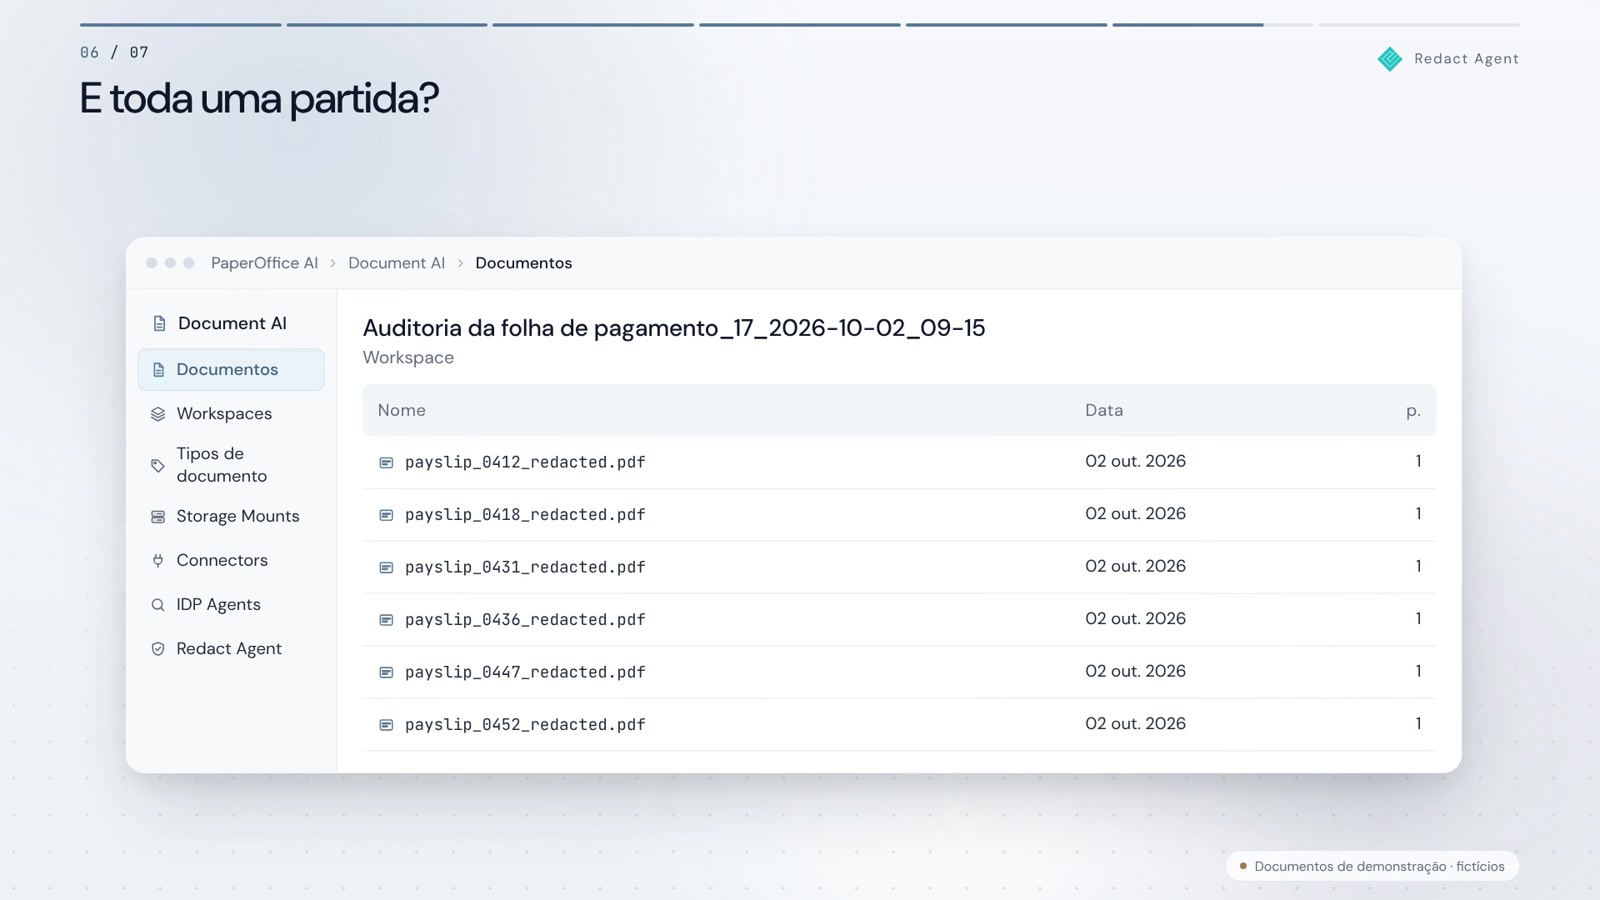Viewport: 1600px width, 900px height.
Task: Sort by the Data column header
Action: [1104, 410]
